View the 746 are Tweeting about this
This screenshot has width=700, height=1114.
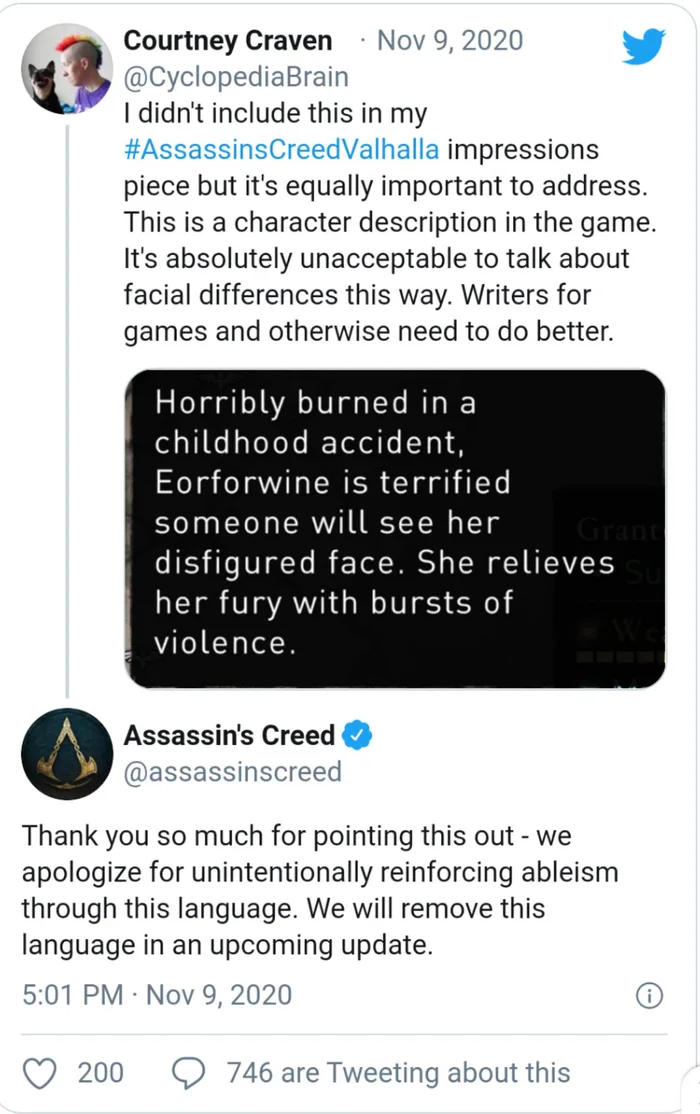(x=398, y=1073)
